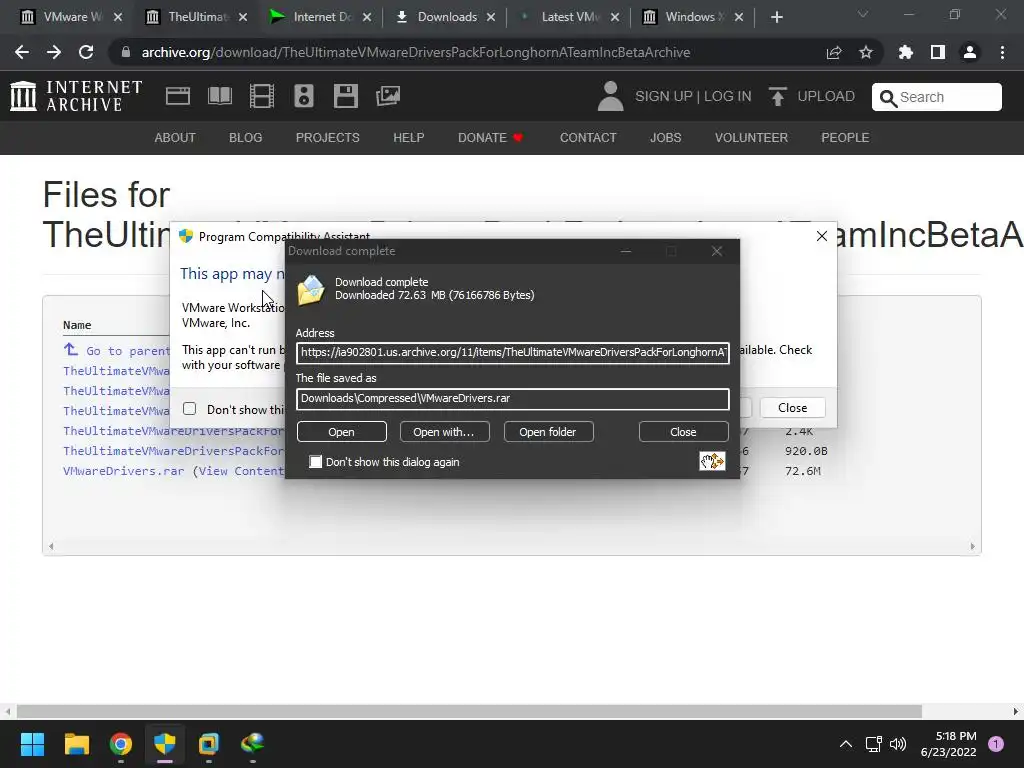Click the Internet Archive logo

76,96
